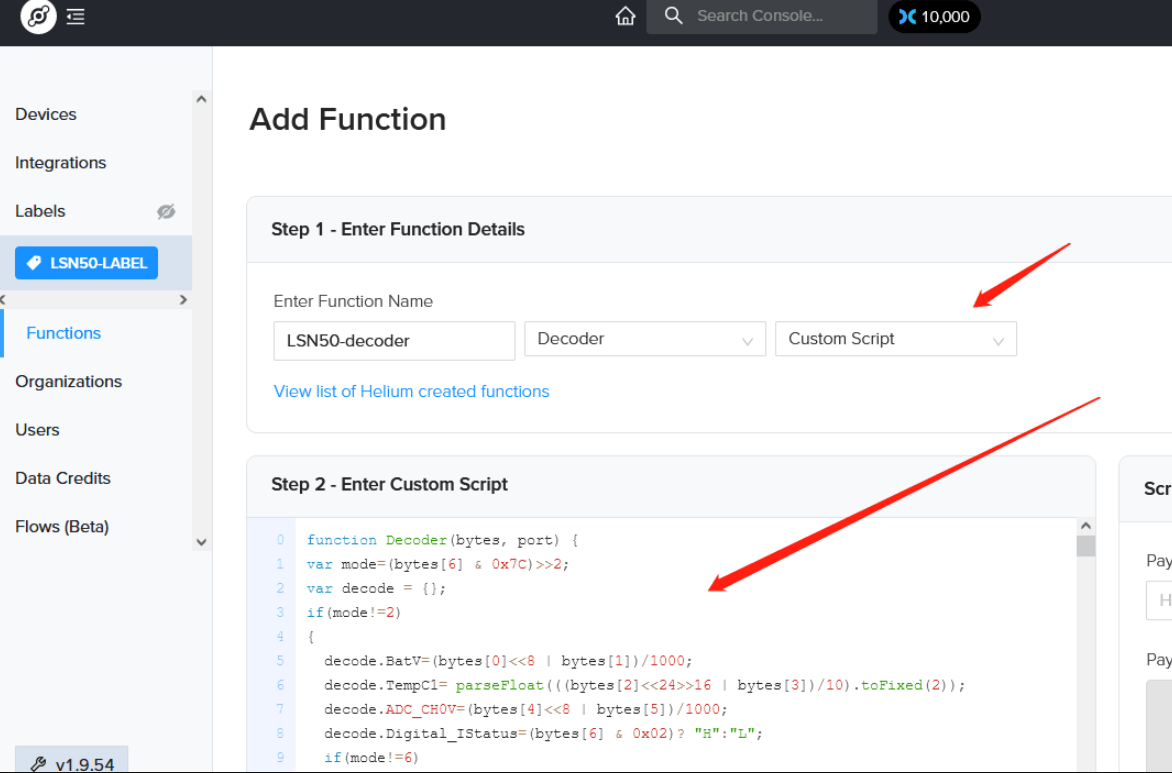Click code line starting with decode.TempC1
Viewport: 1172px width, 773px height.
click(644, 686)
